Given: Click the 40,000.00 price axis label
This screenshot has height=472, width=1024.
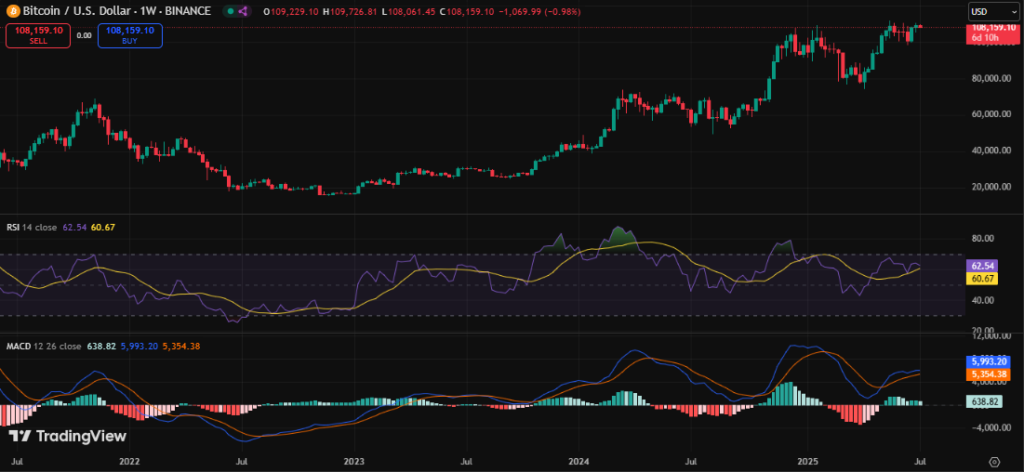Looking at the screenshot, I should click(993, 151).
